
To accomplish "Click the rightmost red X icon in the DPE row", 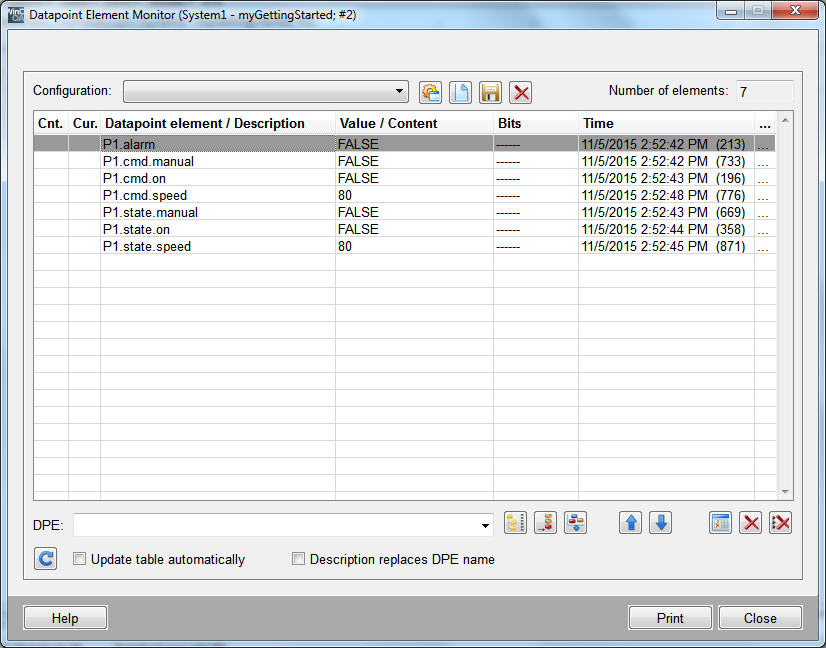I will pyautogui.click(x=780, y=523).
